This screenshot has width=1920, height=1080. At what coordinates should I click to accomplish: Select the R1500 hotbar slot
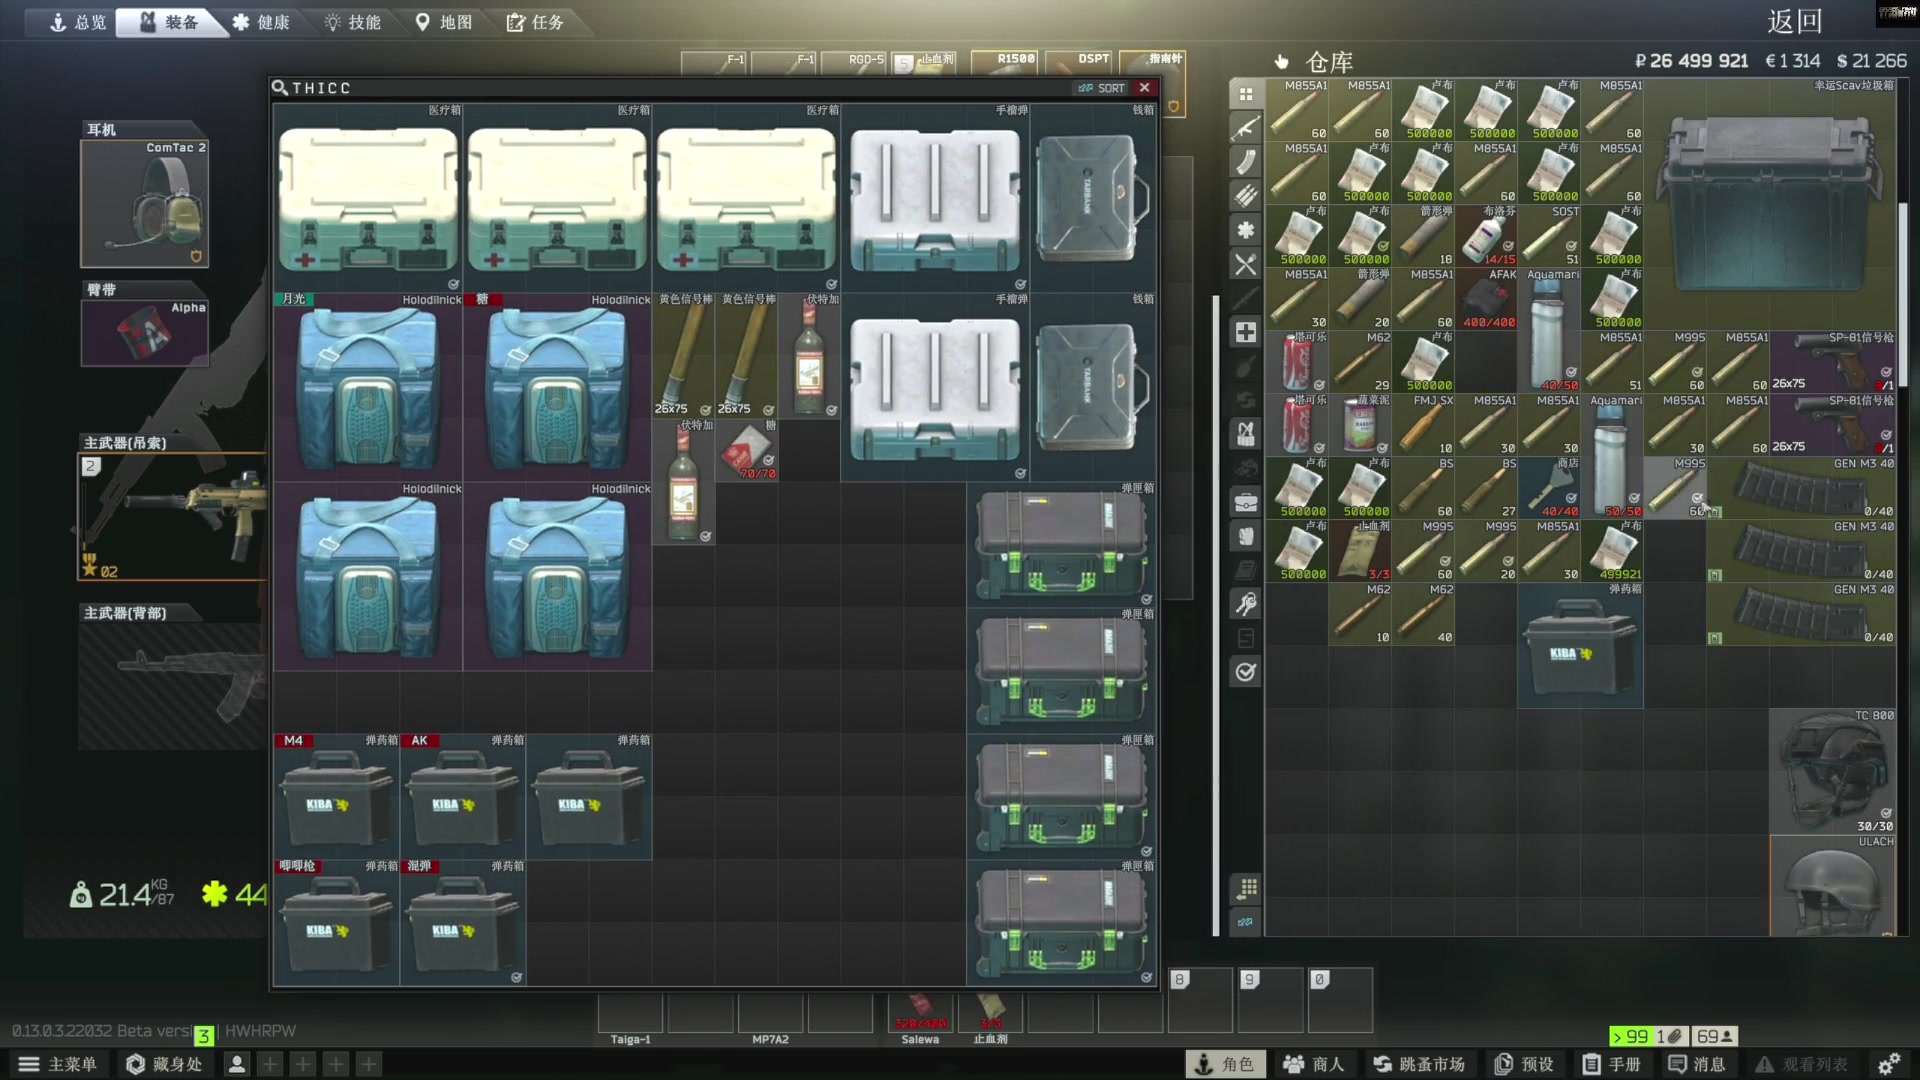[1005, 63]
